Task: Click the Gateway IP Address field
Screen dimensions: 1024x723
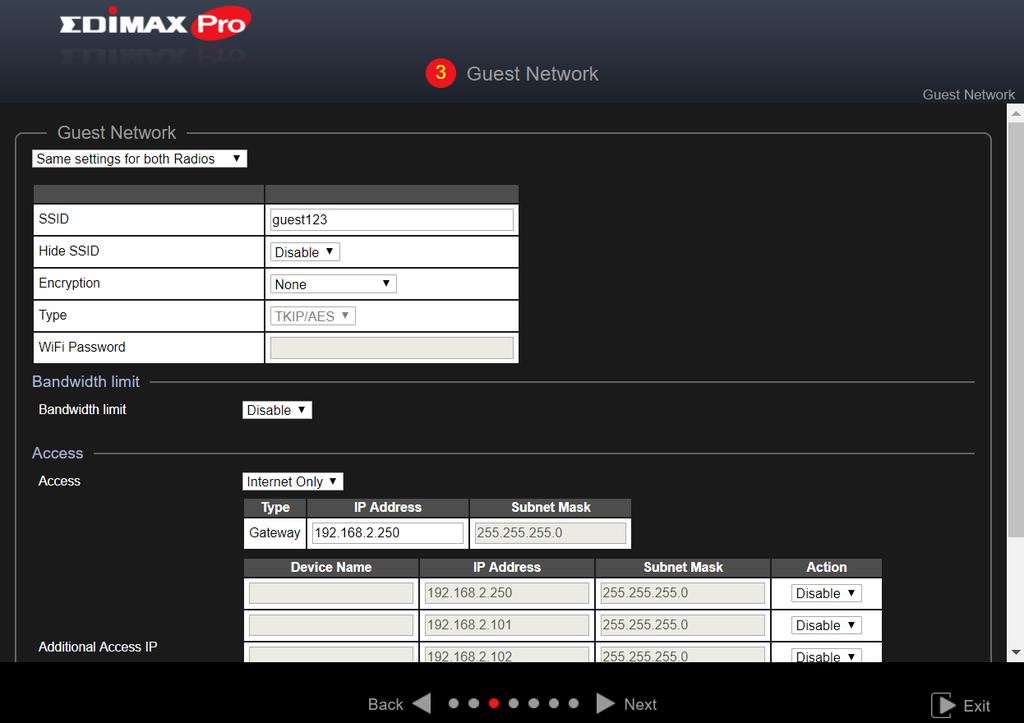Action: click(x=387, y=533)
